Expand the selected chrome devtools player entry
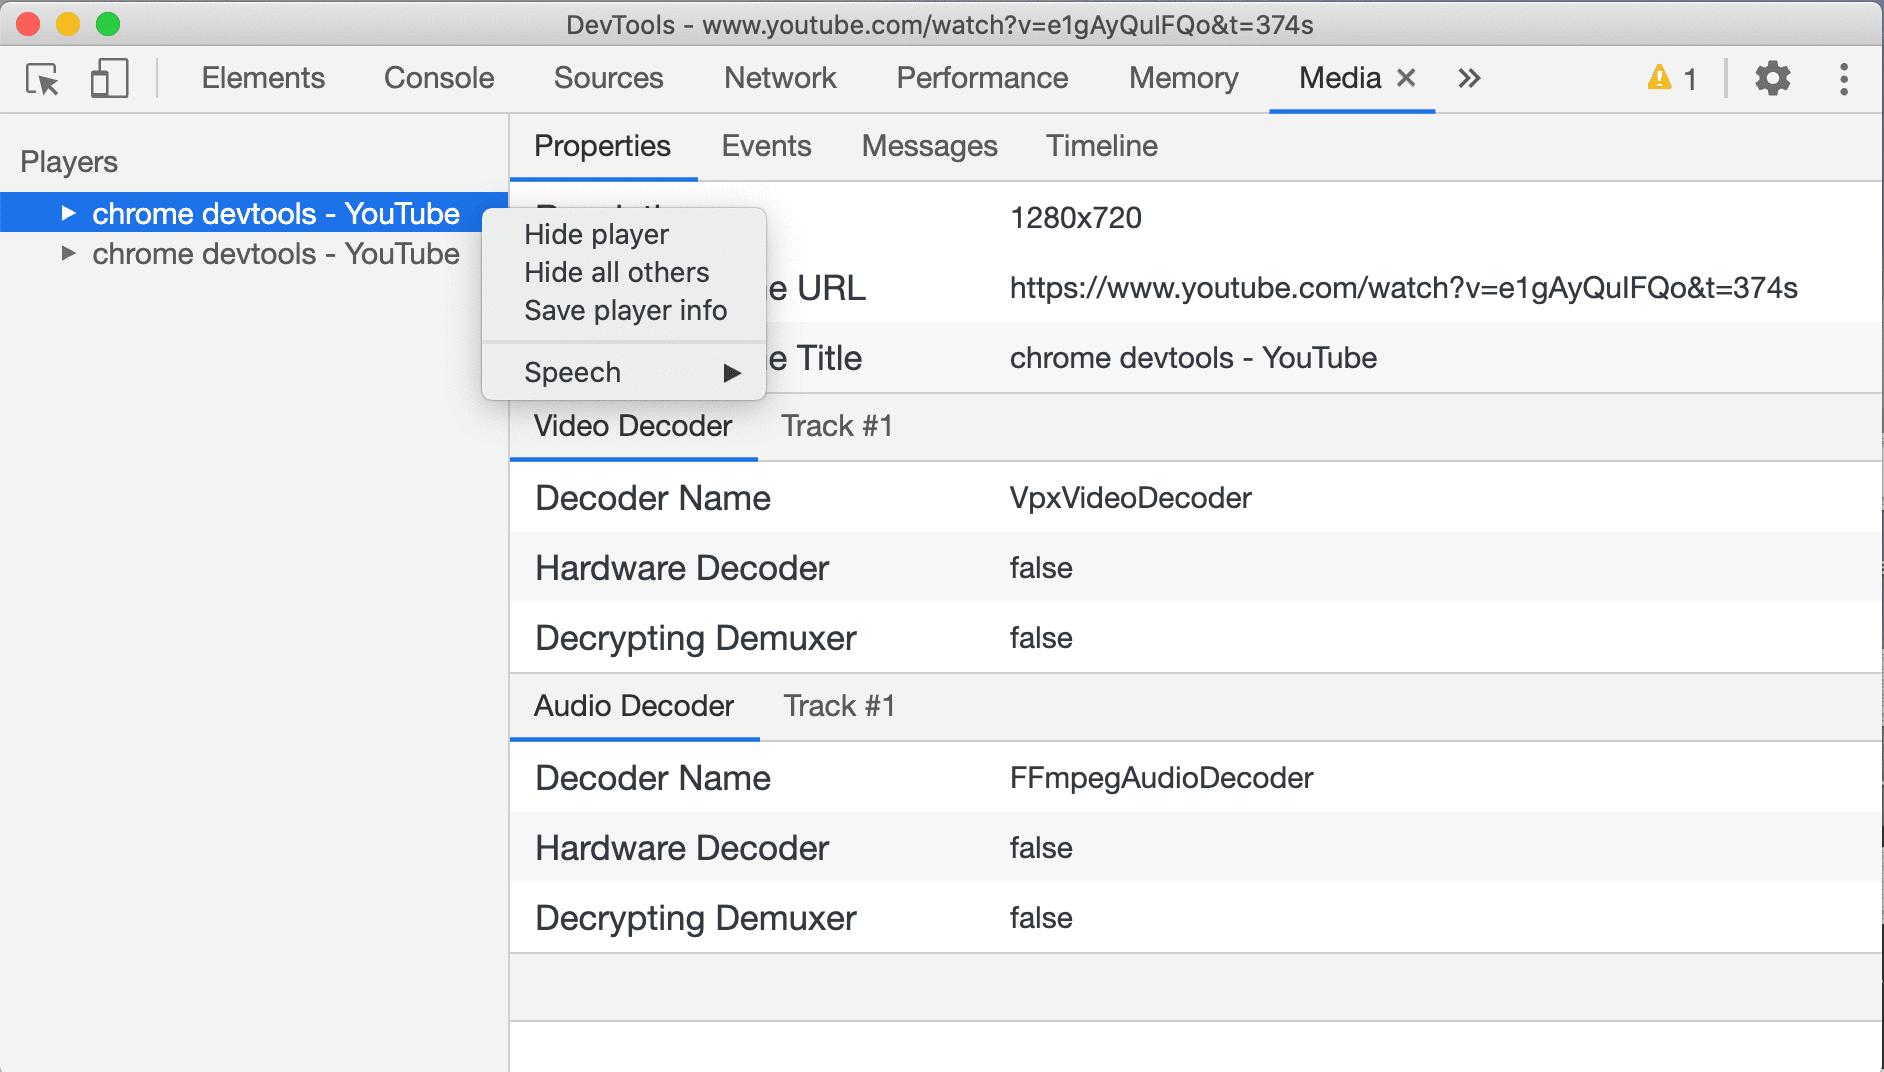The width and height of the screenshot is (1884, 1072). click(x=66, y=212)
